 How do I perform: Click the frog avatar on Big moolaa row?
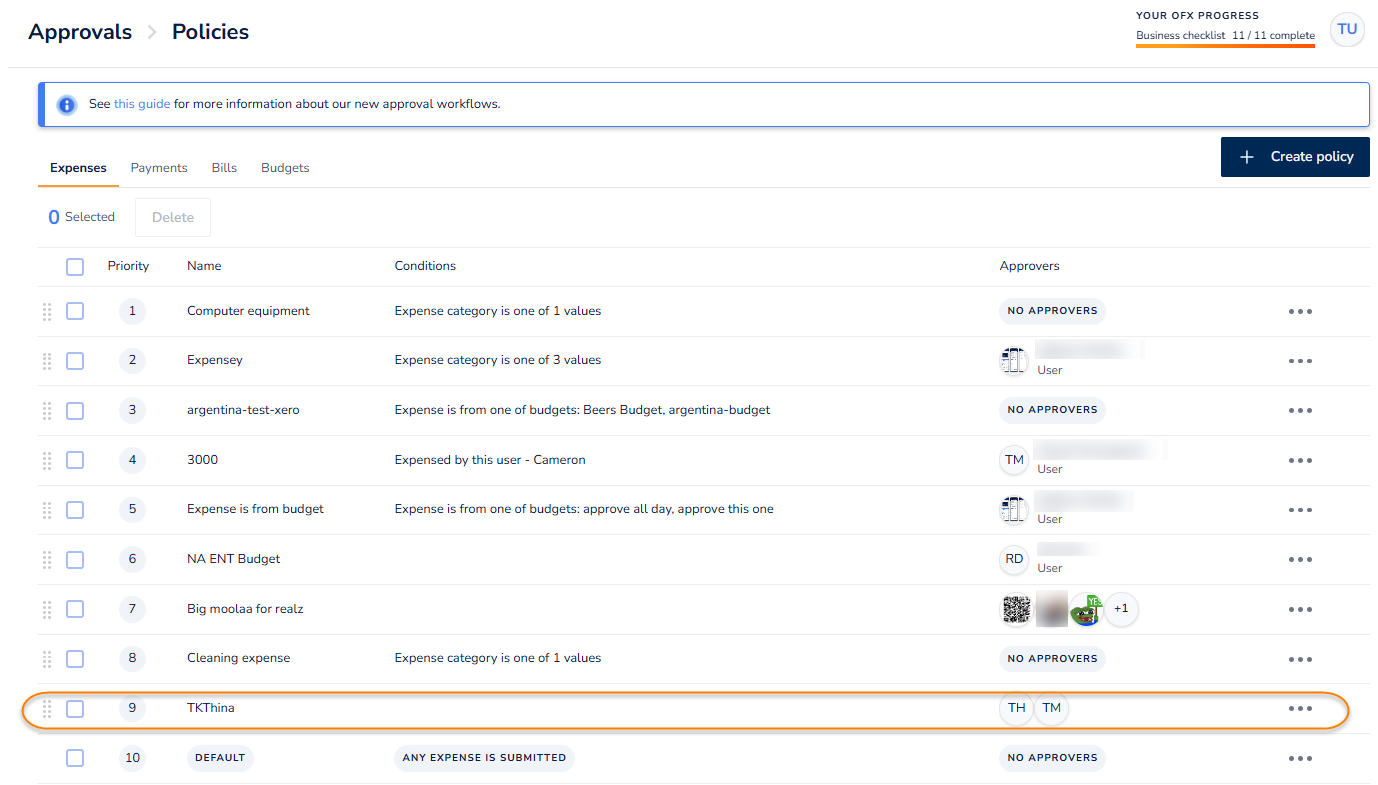(x=1085, y=609)
